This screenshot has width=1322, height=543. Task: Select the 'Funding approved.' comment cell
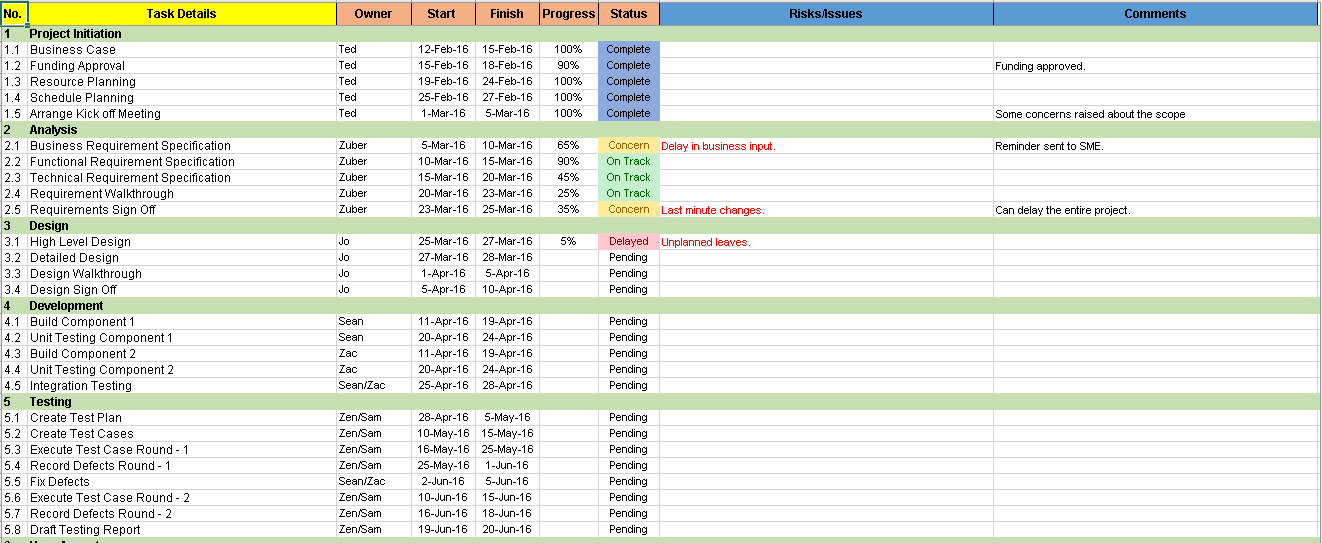tap(1155, 65)
